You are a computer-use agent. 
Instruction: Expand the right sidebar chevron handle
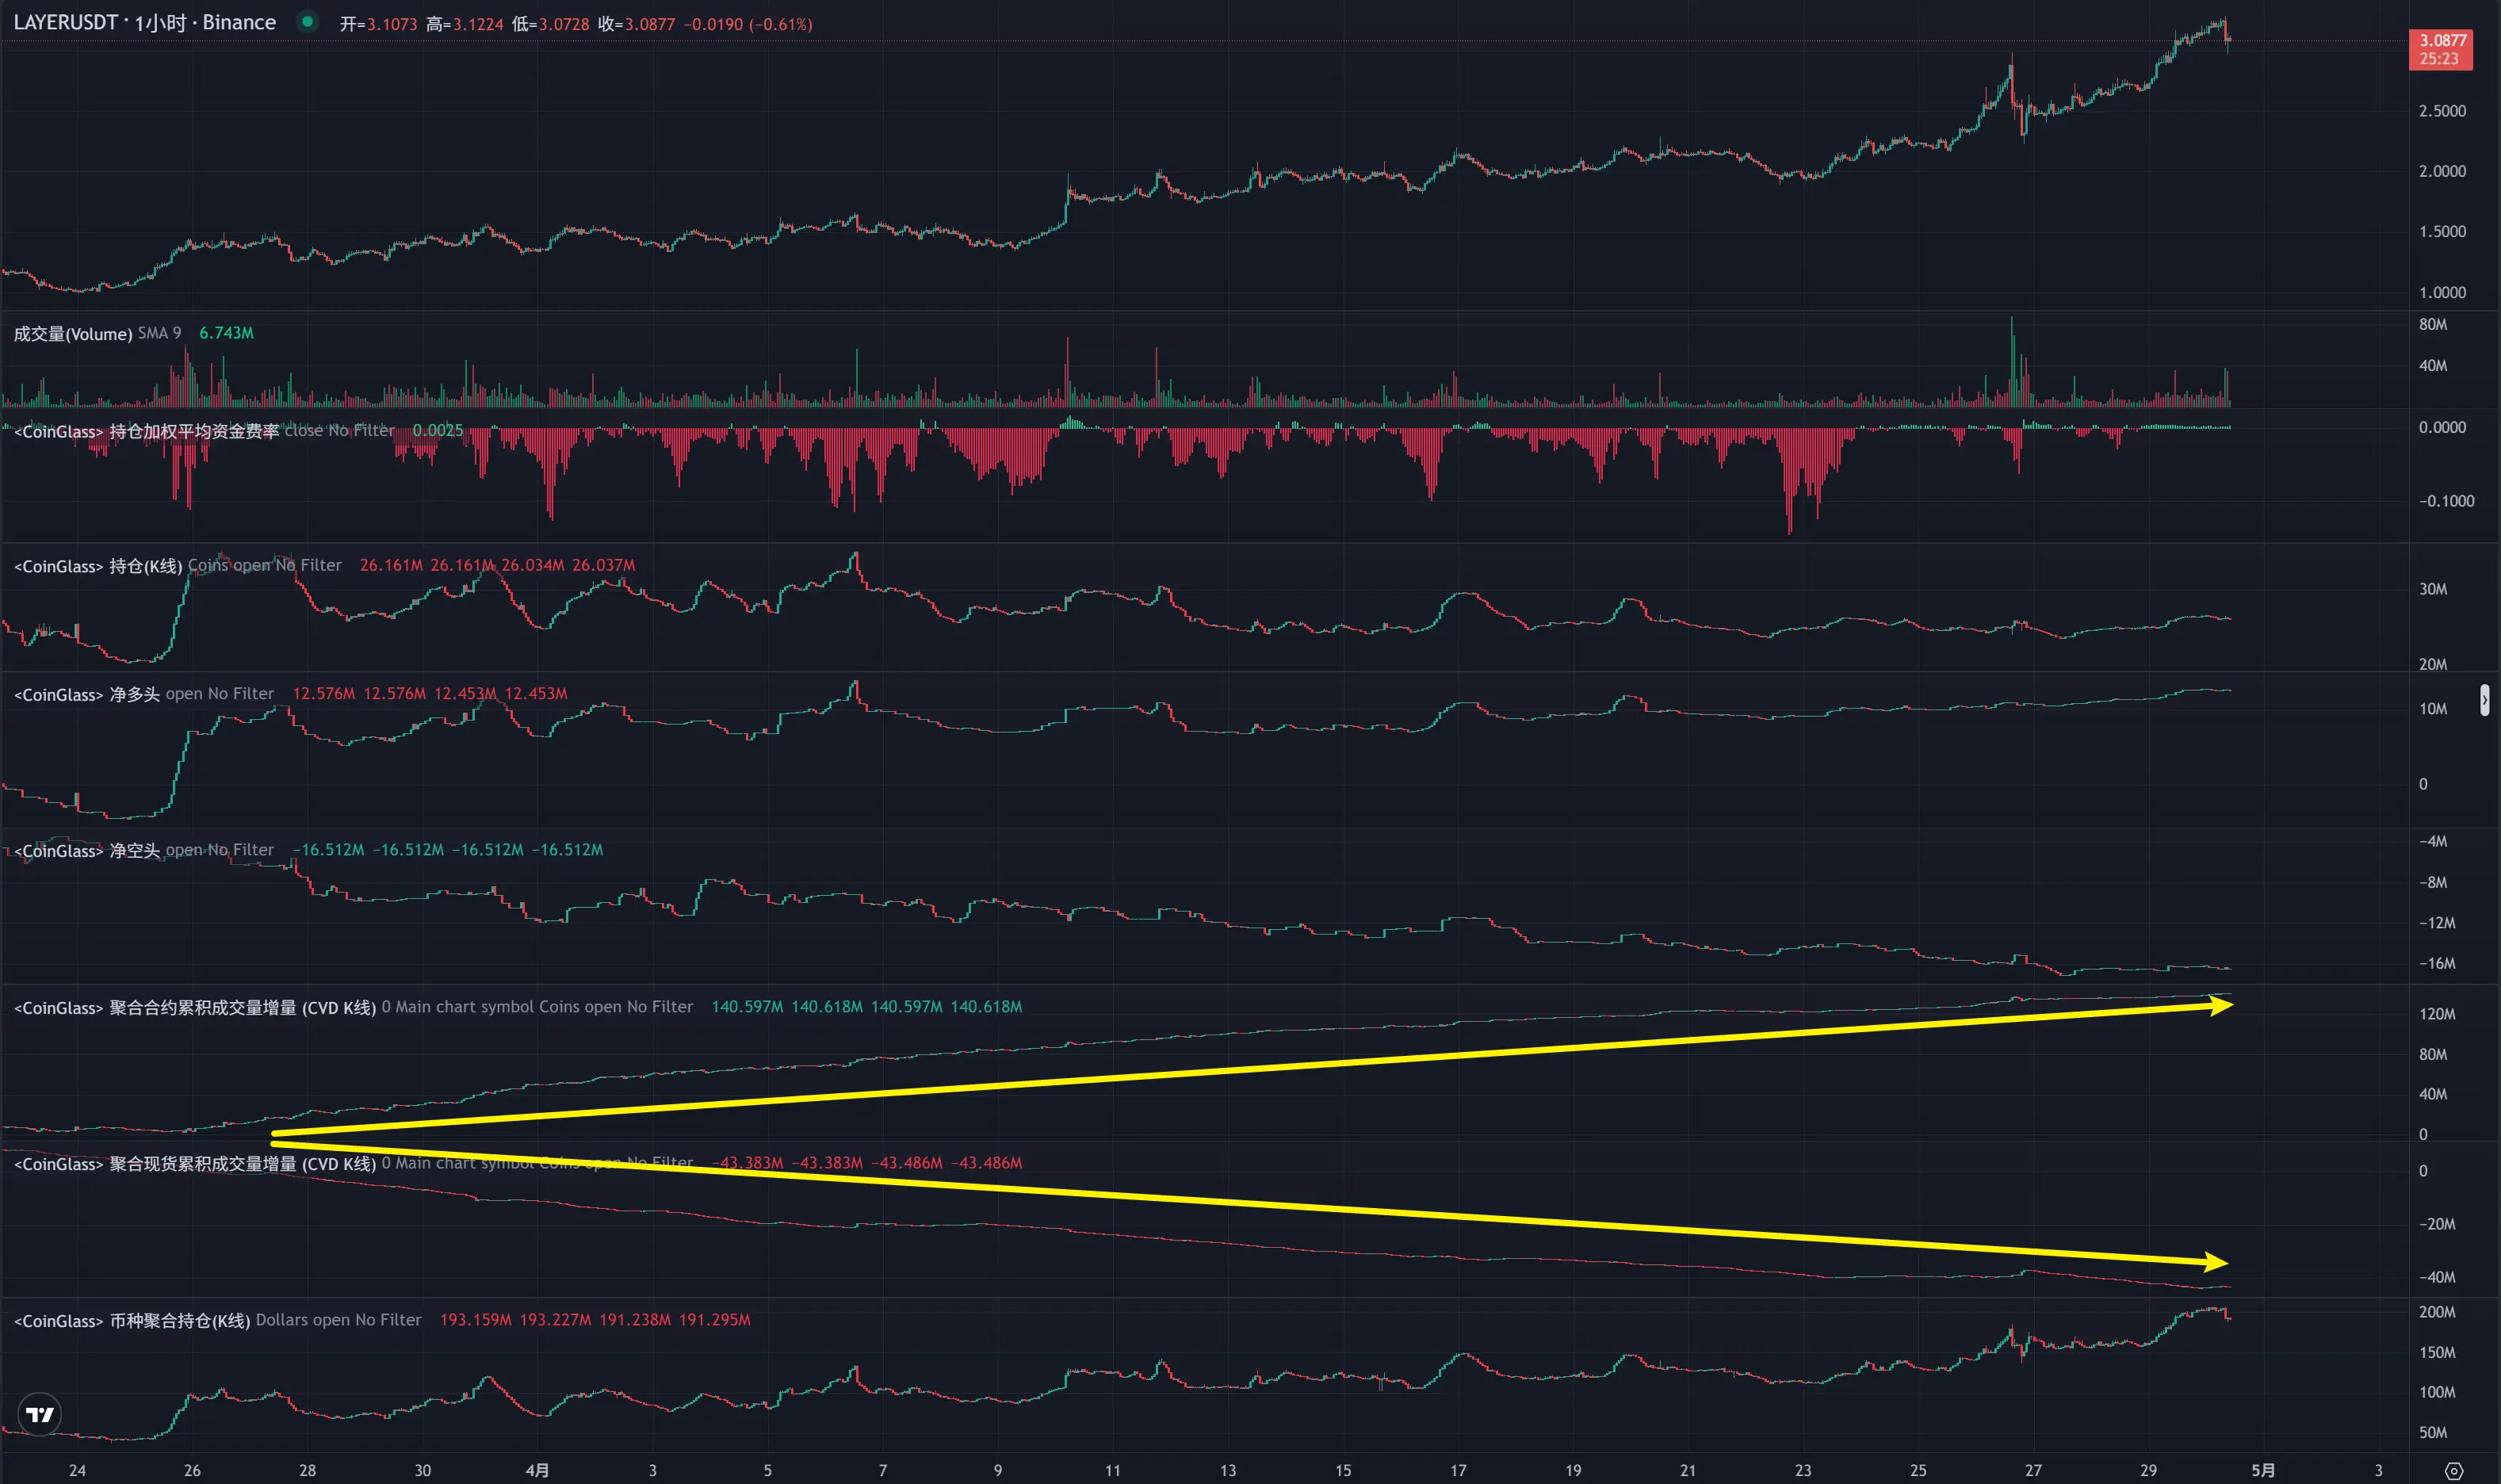(x=2484, y=700)
